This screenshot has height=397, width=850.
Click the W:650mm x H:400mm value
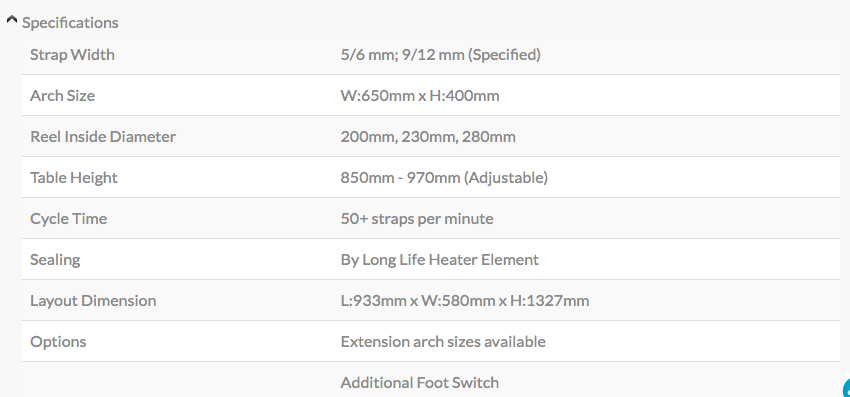coord(420,95)
